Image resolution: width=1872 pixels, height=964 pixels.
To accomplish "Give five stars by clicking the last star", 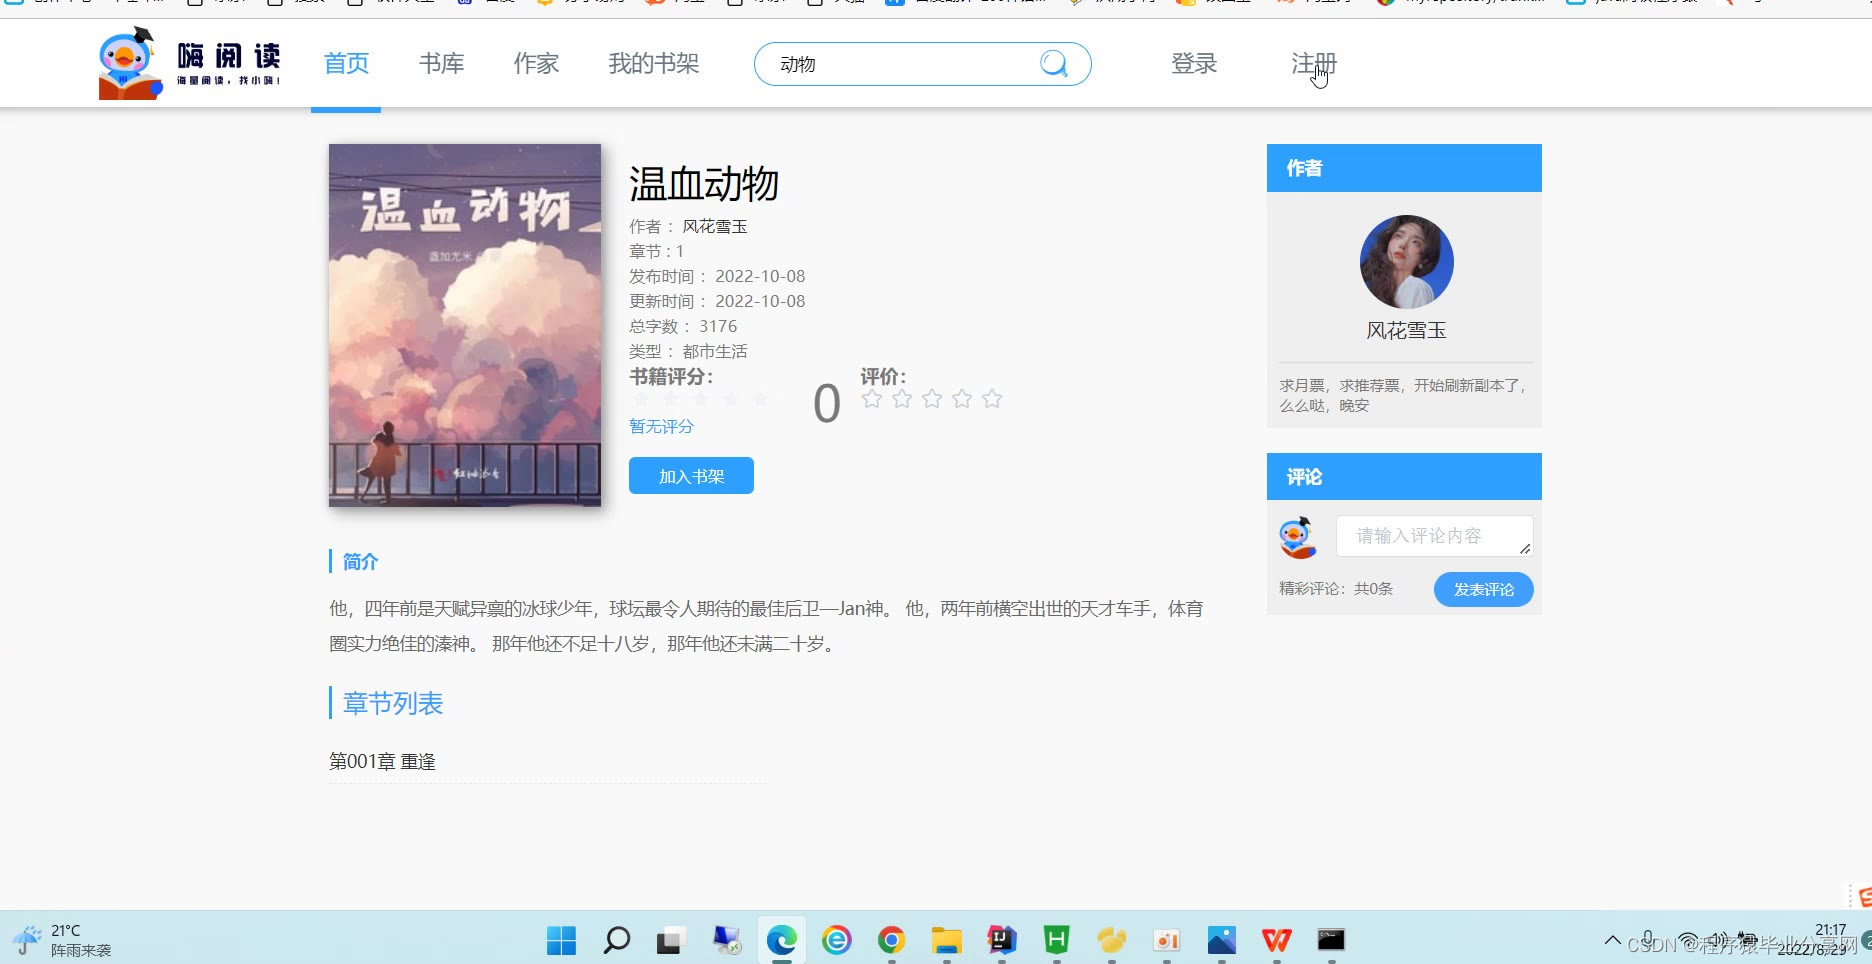I will [x=992, y=398].
